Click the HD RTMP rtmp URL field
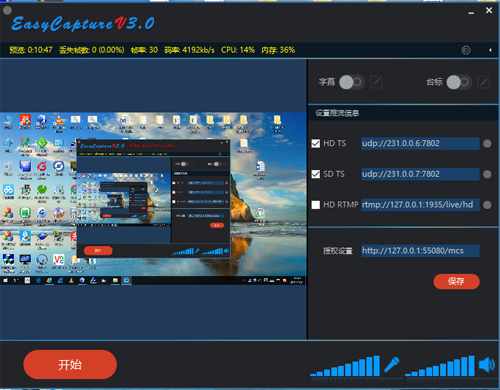Viewport: 500px width, 390px height. click(x=420, y=205)
